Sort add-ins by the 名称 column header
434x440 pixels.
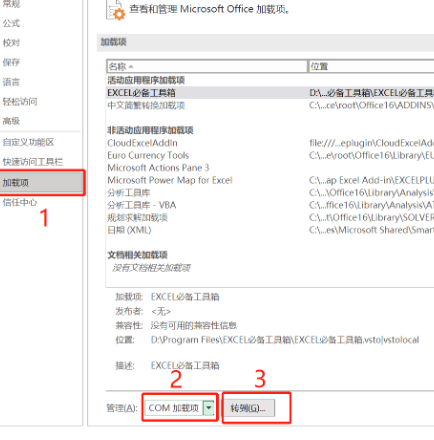tap(207, 66)
